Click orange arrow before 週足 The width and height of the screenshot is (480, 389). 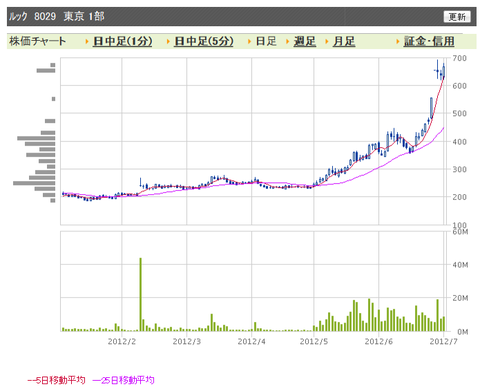point(288,42)
